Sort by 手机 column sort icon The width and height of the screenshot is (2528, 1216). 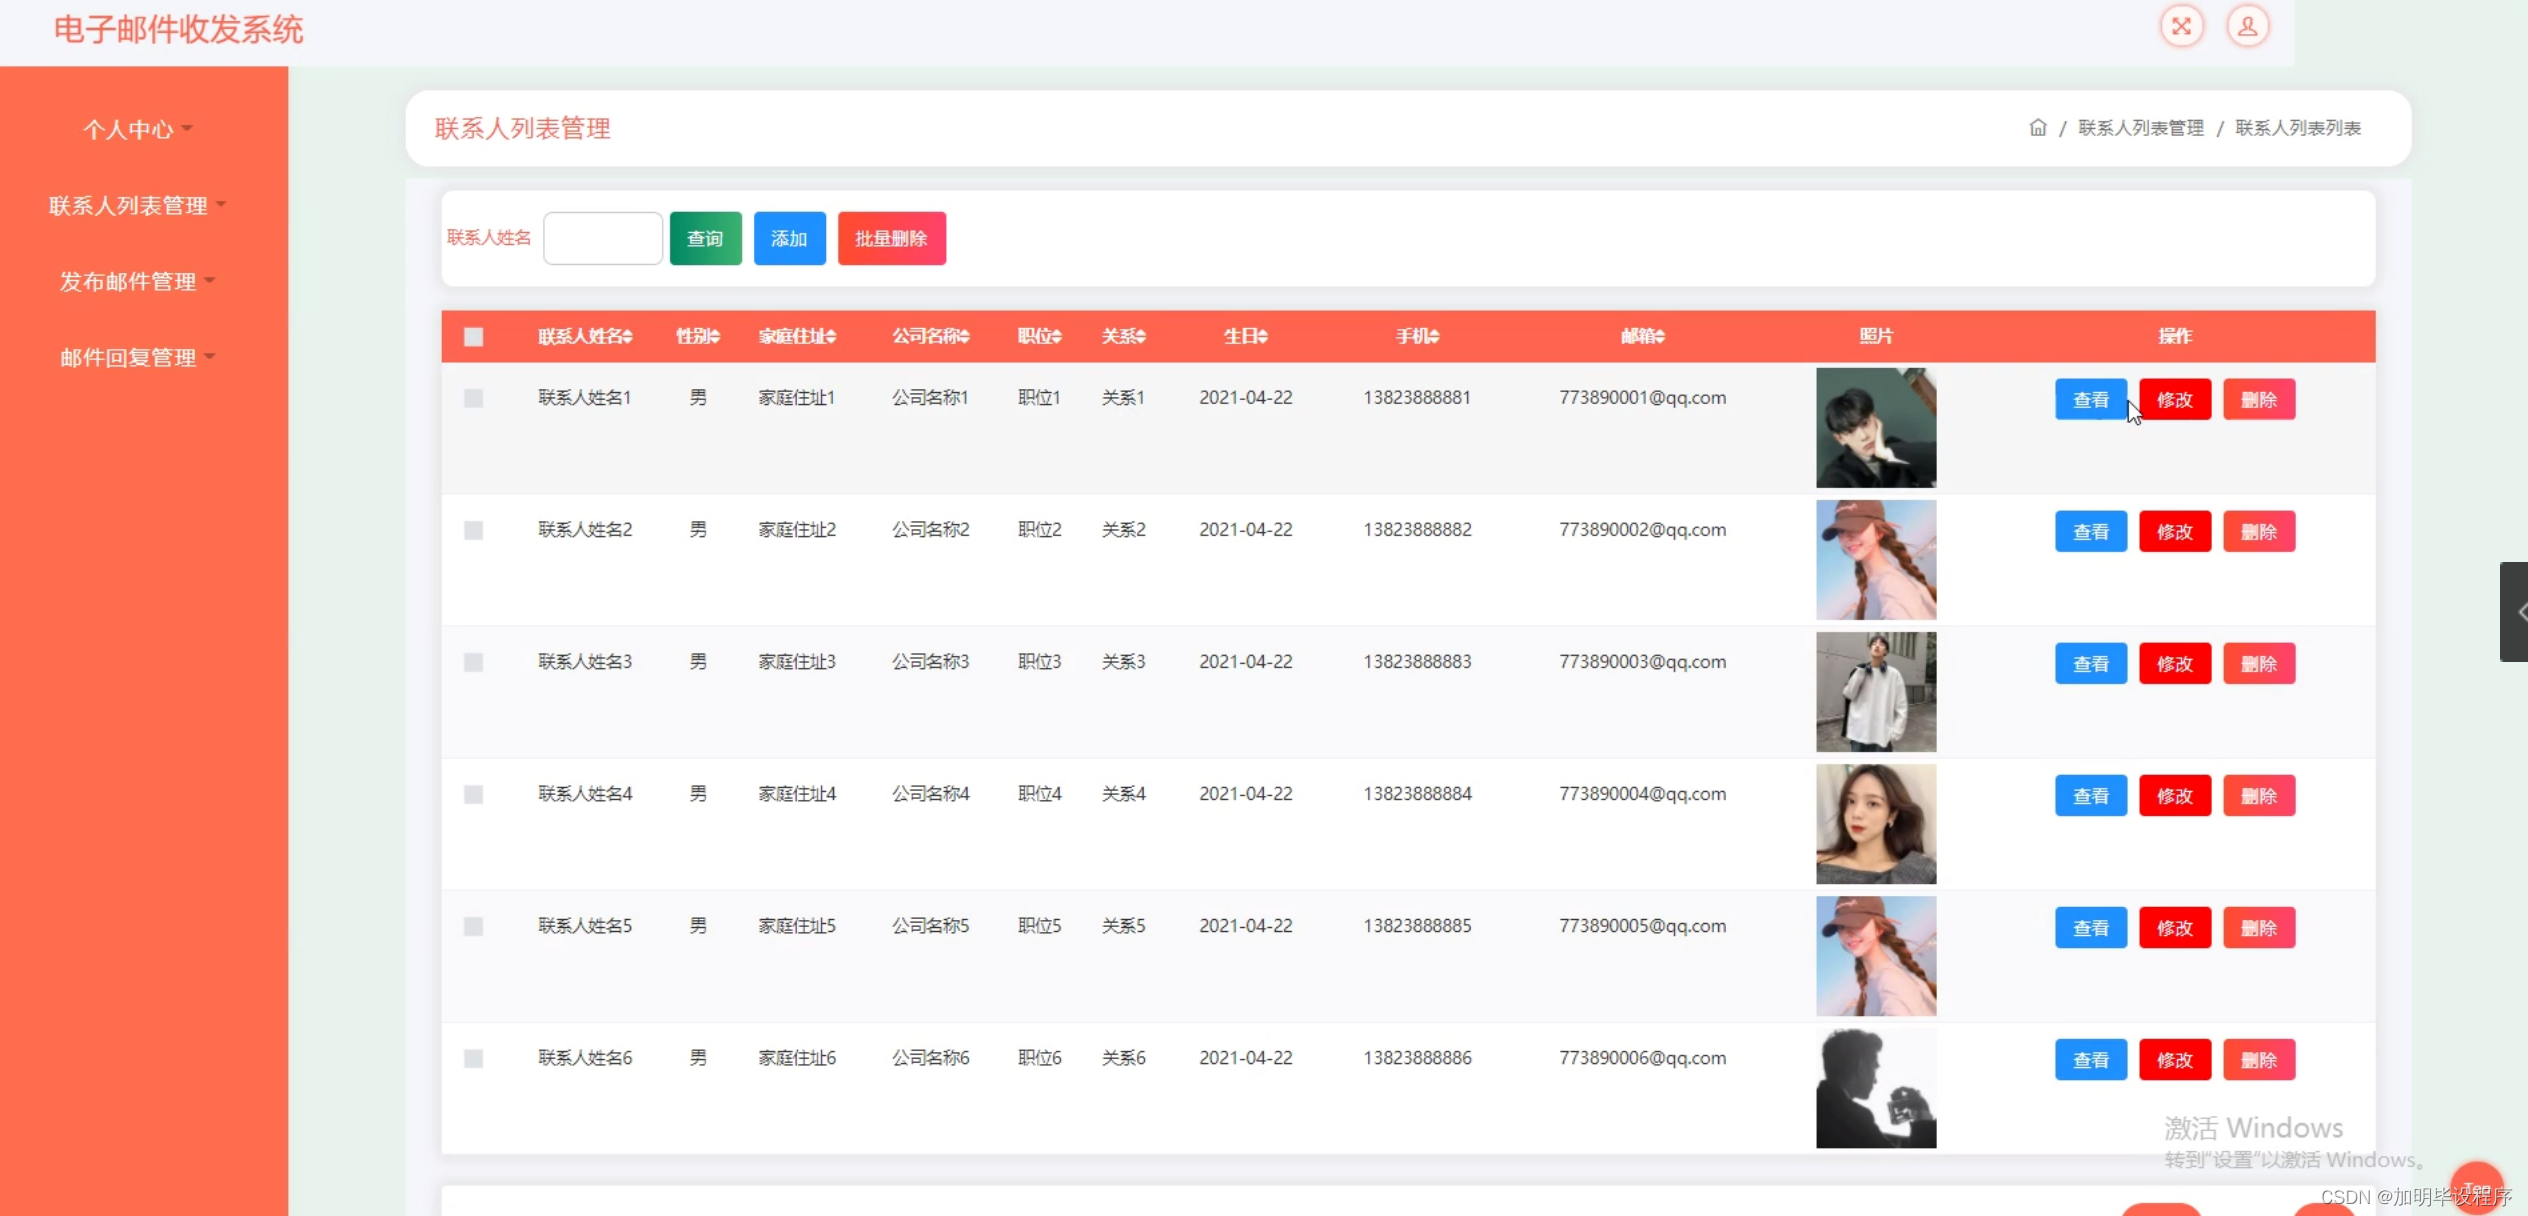pyautogui.click(x=1434, y=337)
